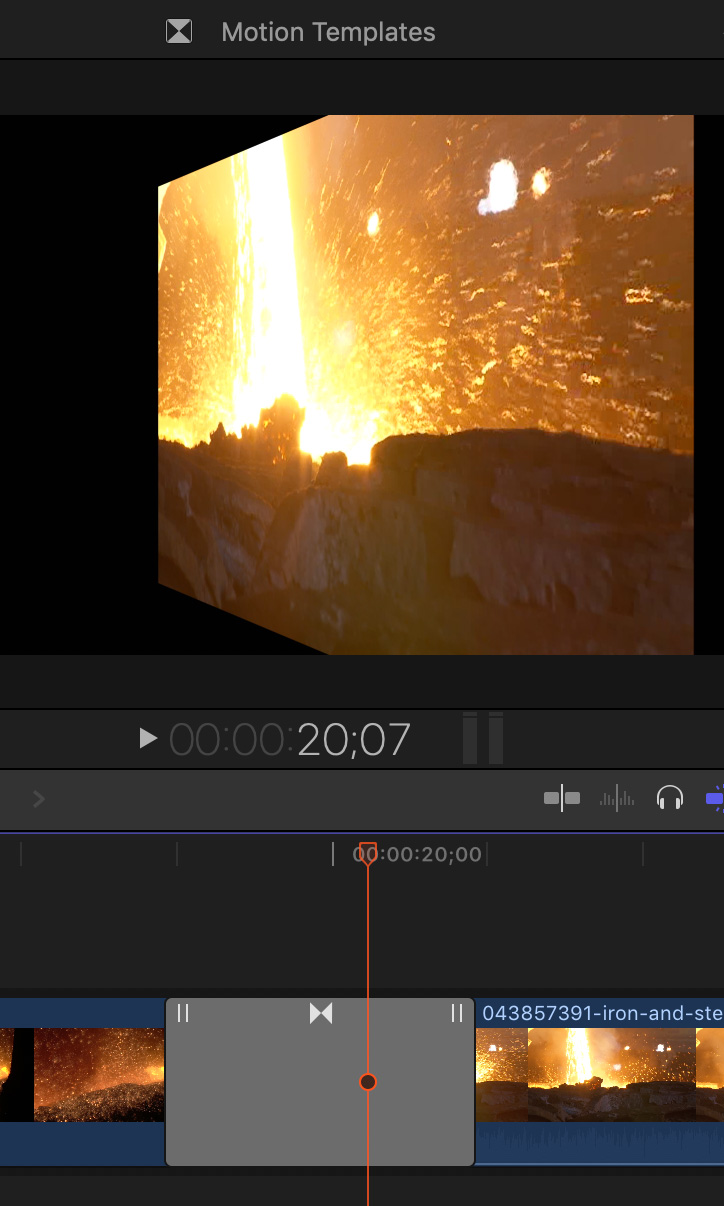Toggle solo headphones icon
The width and height of the screenshot is (724, 1206).
[x=669, y=798]
